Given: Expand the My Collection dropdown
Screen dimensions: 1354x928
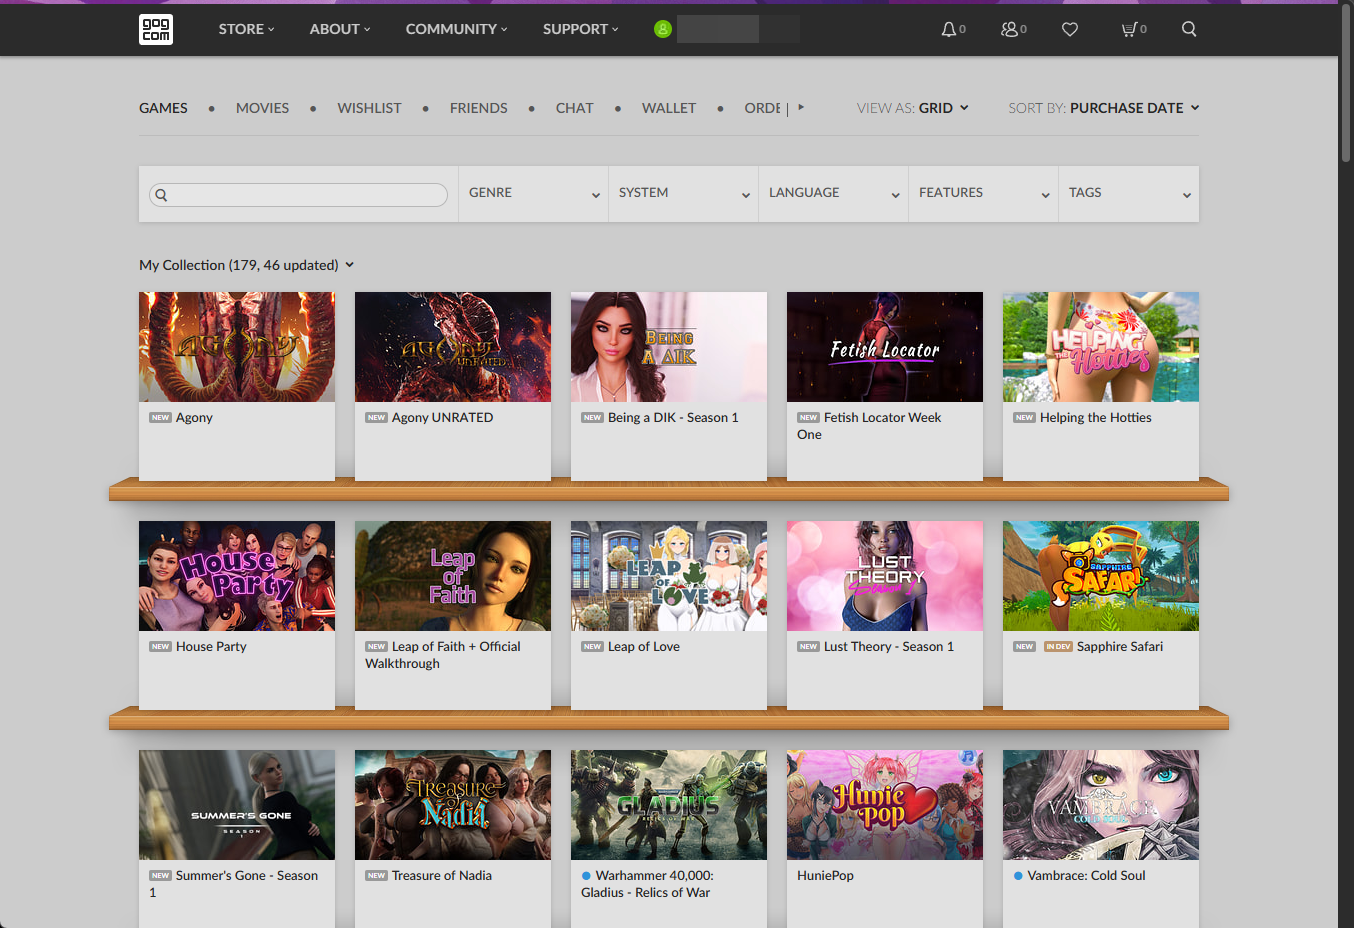Looking at the screenshot, I should tap(246, 265).
